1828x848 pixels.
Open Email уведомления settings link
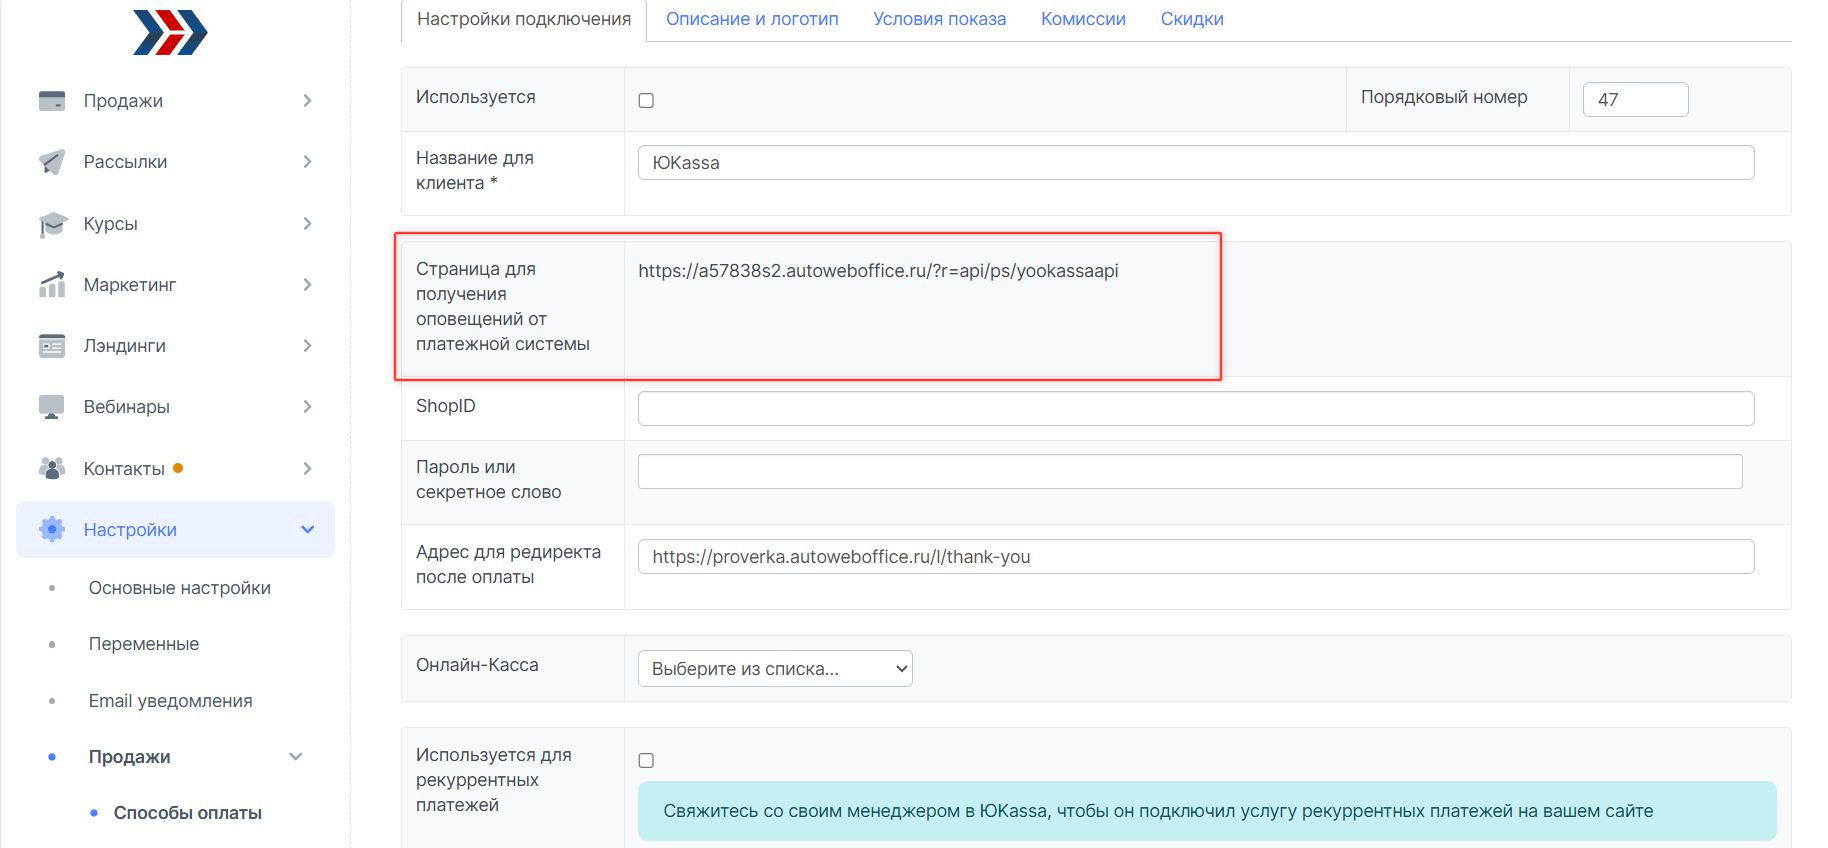click(170, 701)
